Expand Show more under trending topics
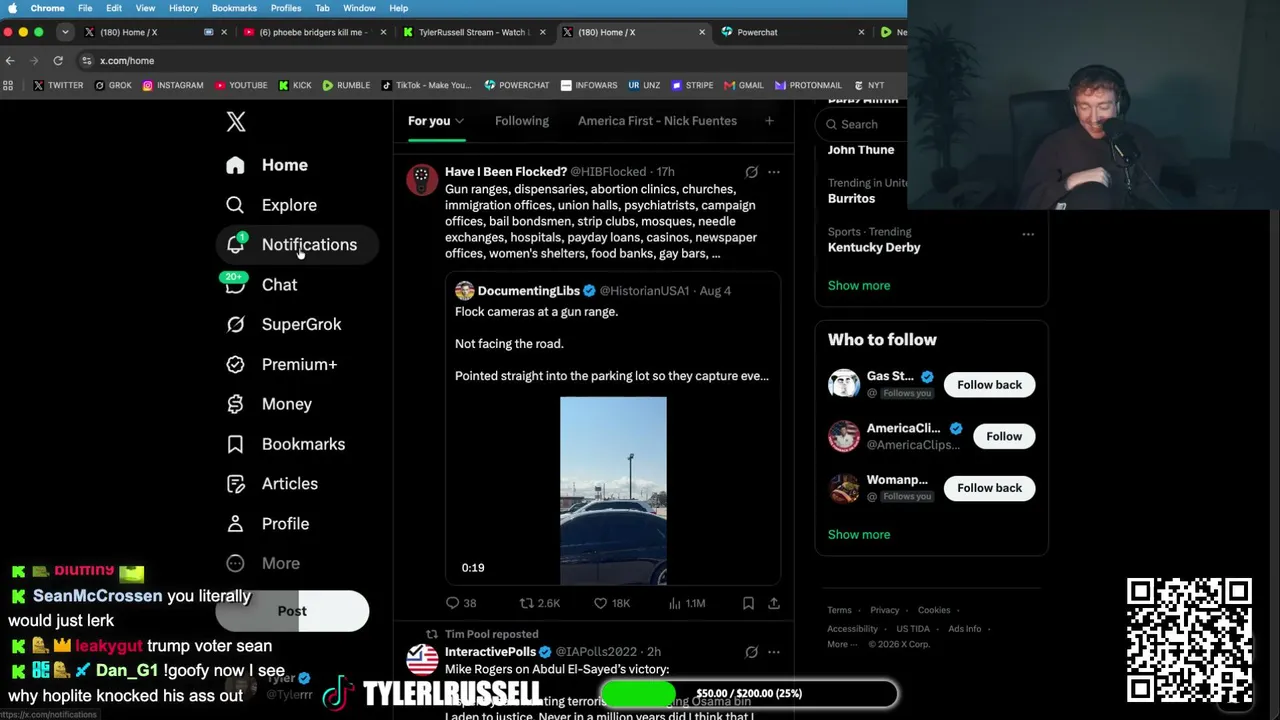Image resolution: width=1280 pixels, height=720 pixels. pyautogui.click(x=859, y=286)
